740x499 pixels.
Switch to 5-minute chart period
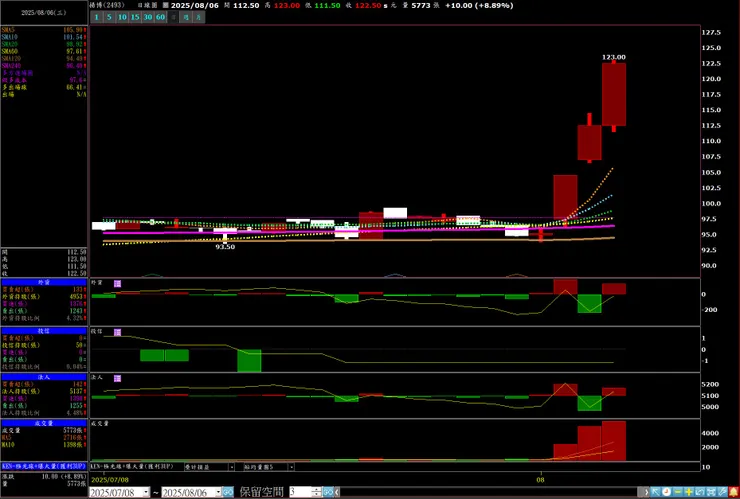point(109,17)
